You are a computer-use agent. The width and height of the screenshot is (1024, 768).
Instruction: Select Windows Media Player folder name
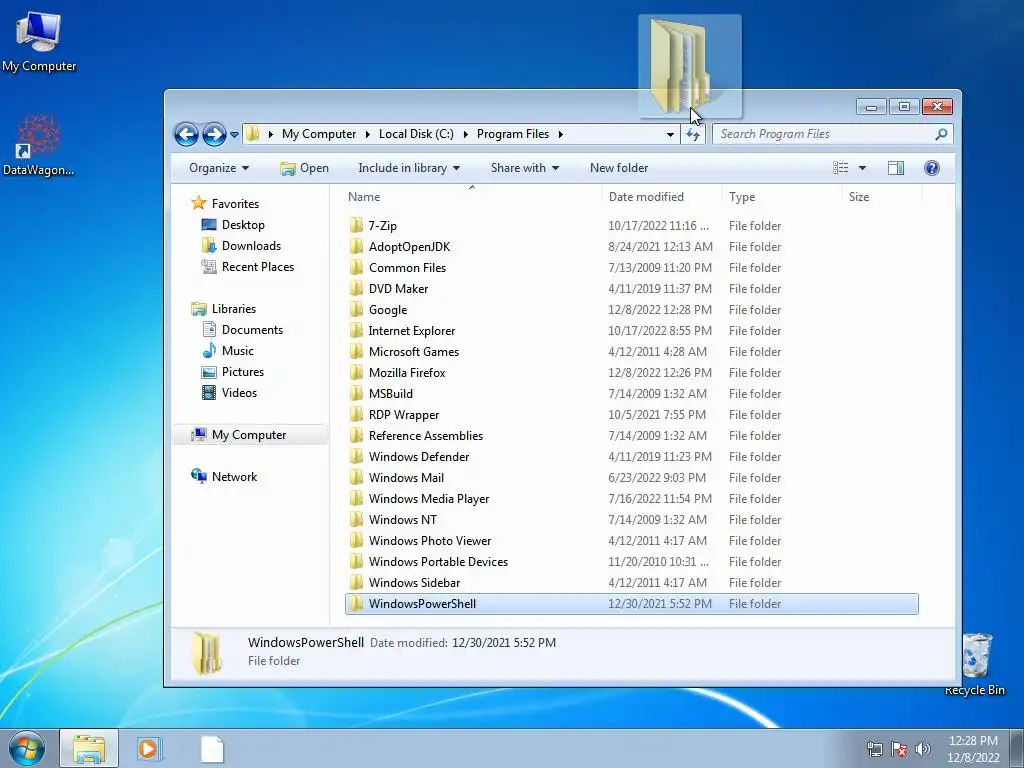(429, 499)
